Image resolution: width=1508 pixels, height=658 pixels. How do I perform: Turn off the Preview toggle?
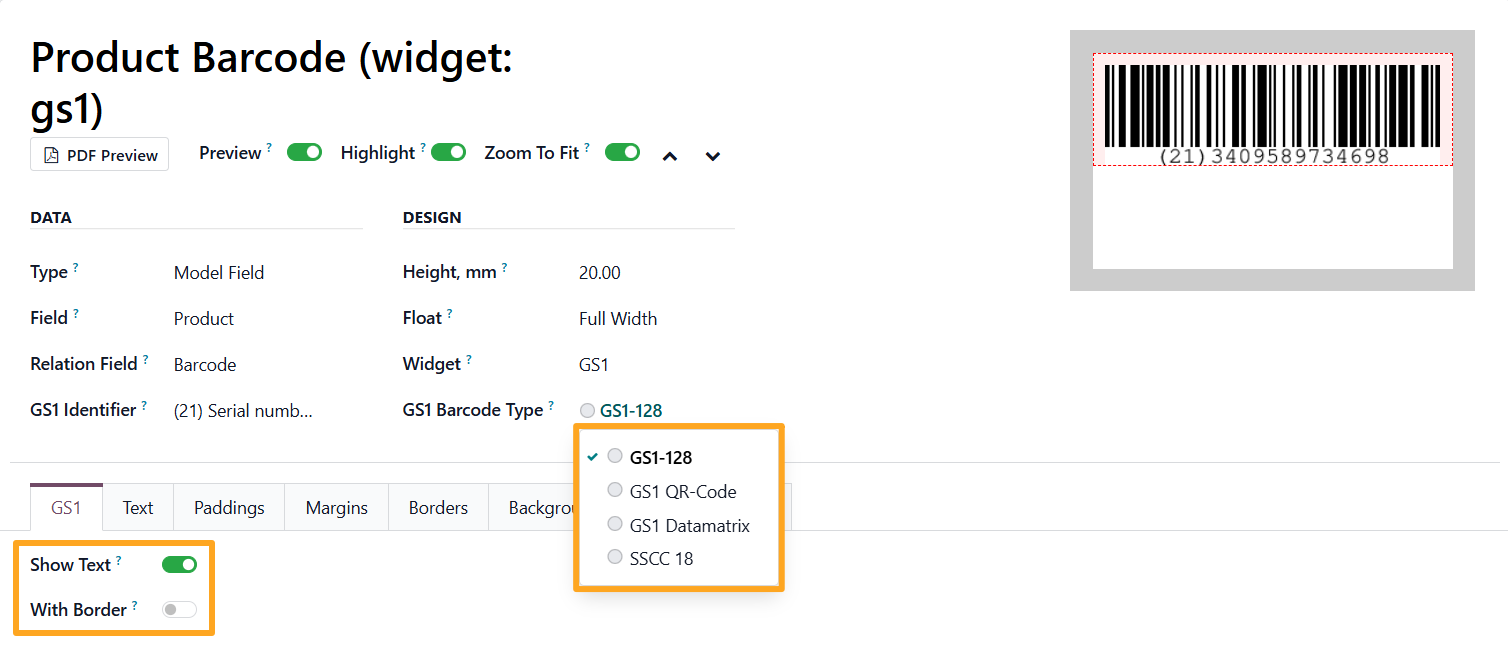[304, 152]
